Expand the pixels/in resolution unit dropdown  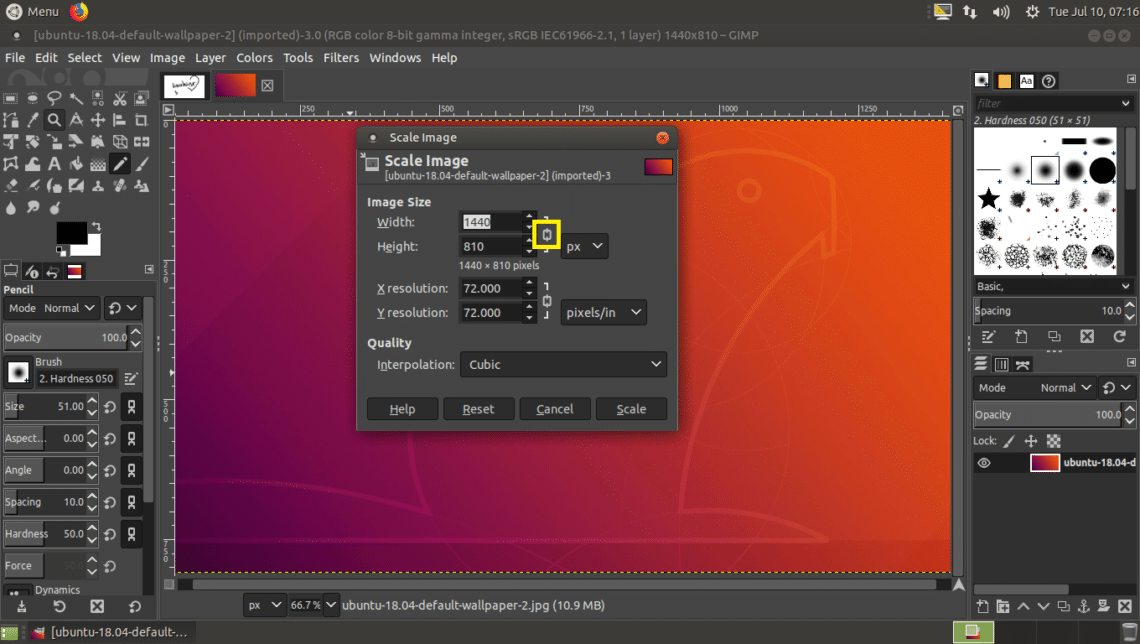(x=603, y=313)
